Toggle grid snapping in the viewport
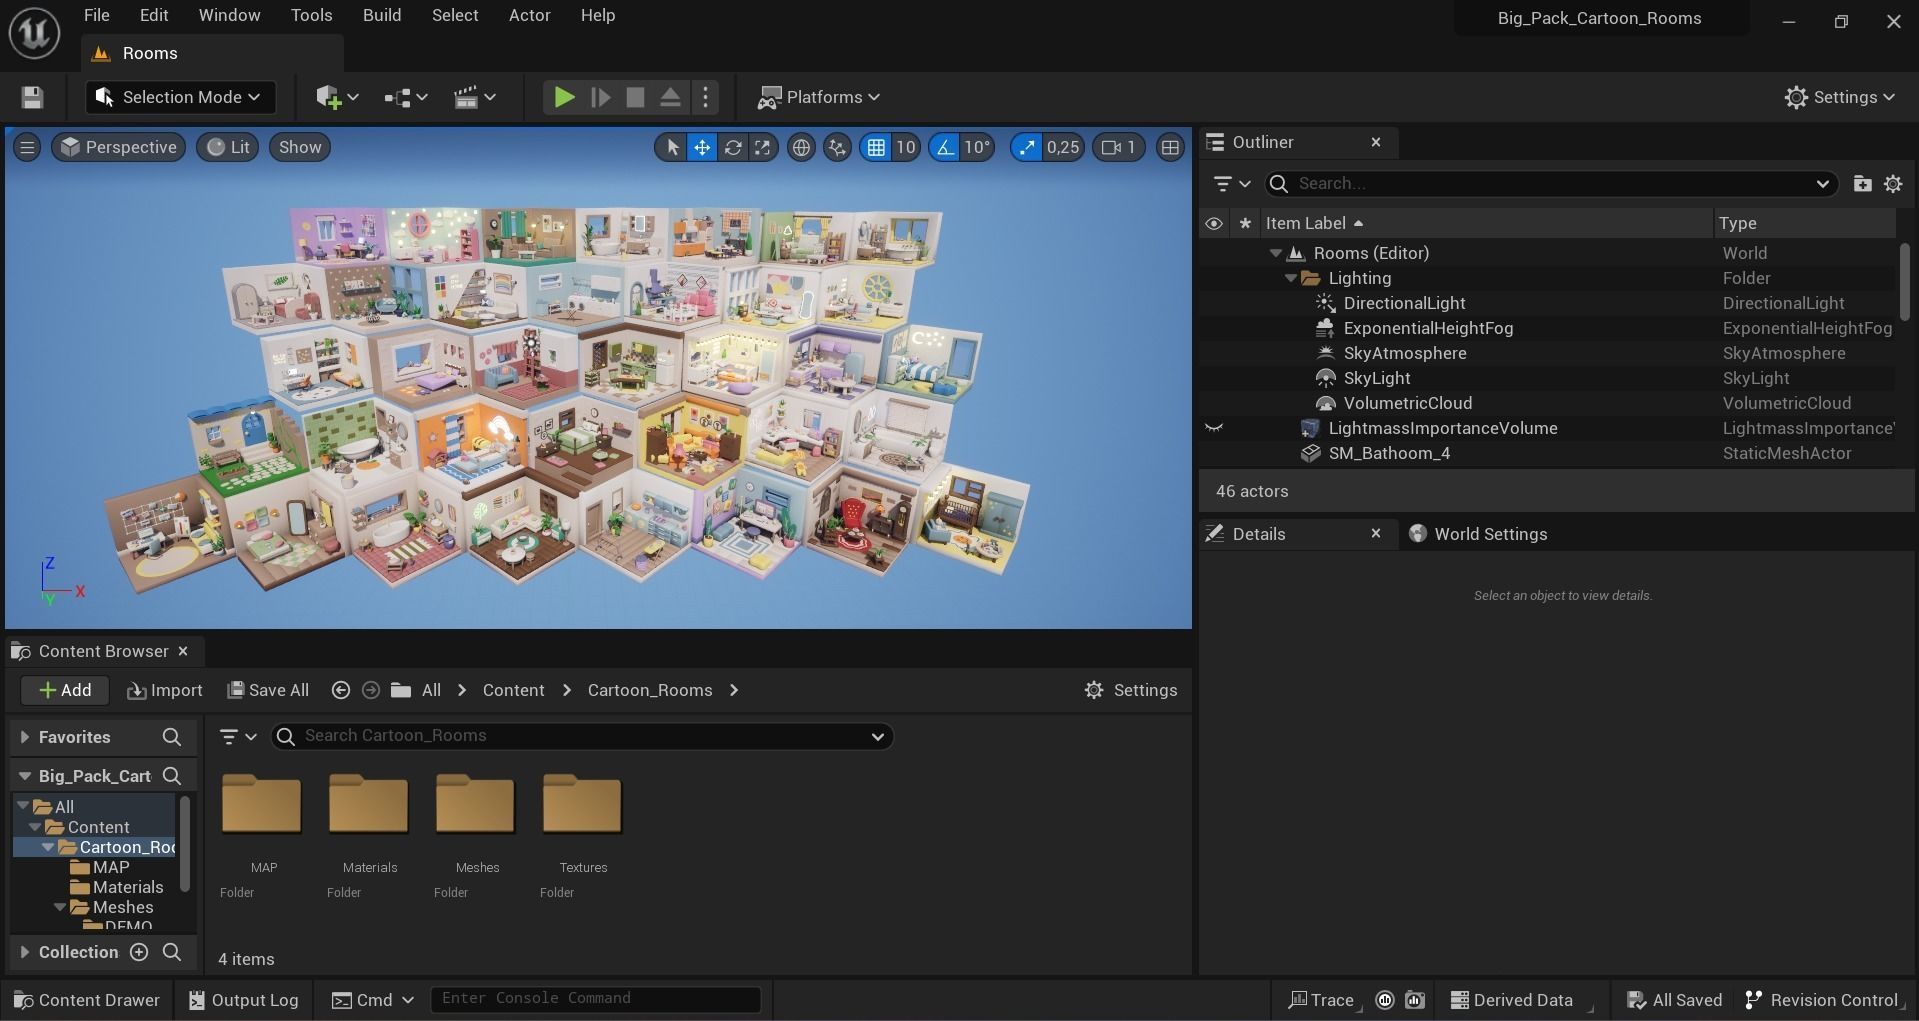The width and height of the screenshot is (1919, 1021). click(x=876, y=148)
